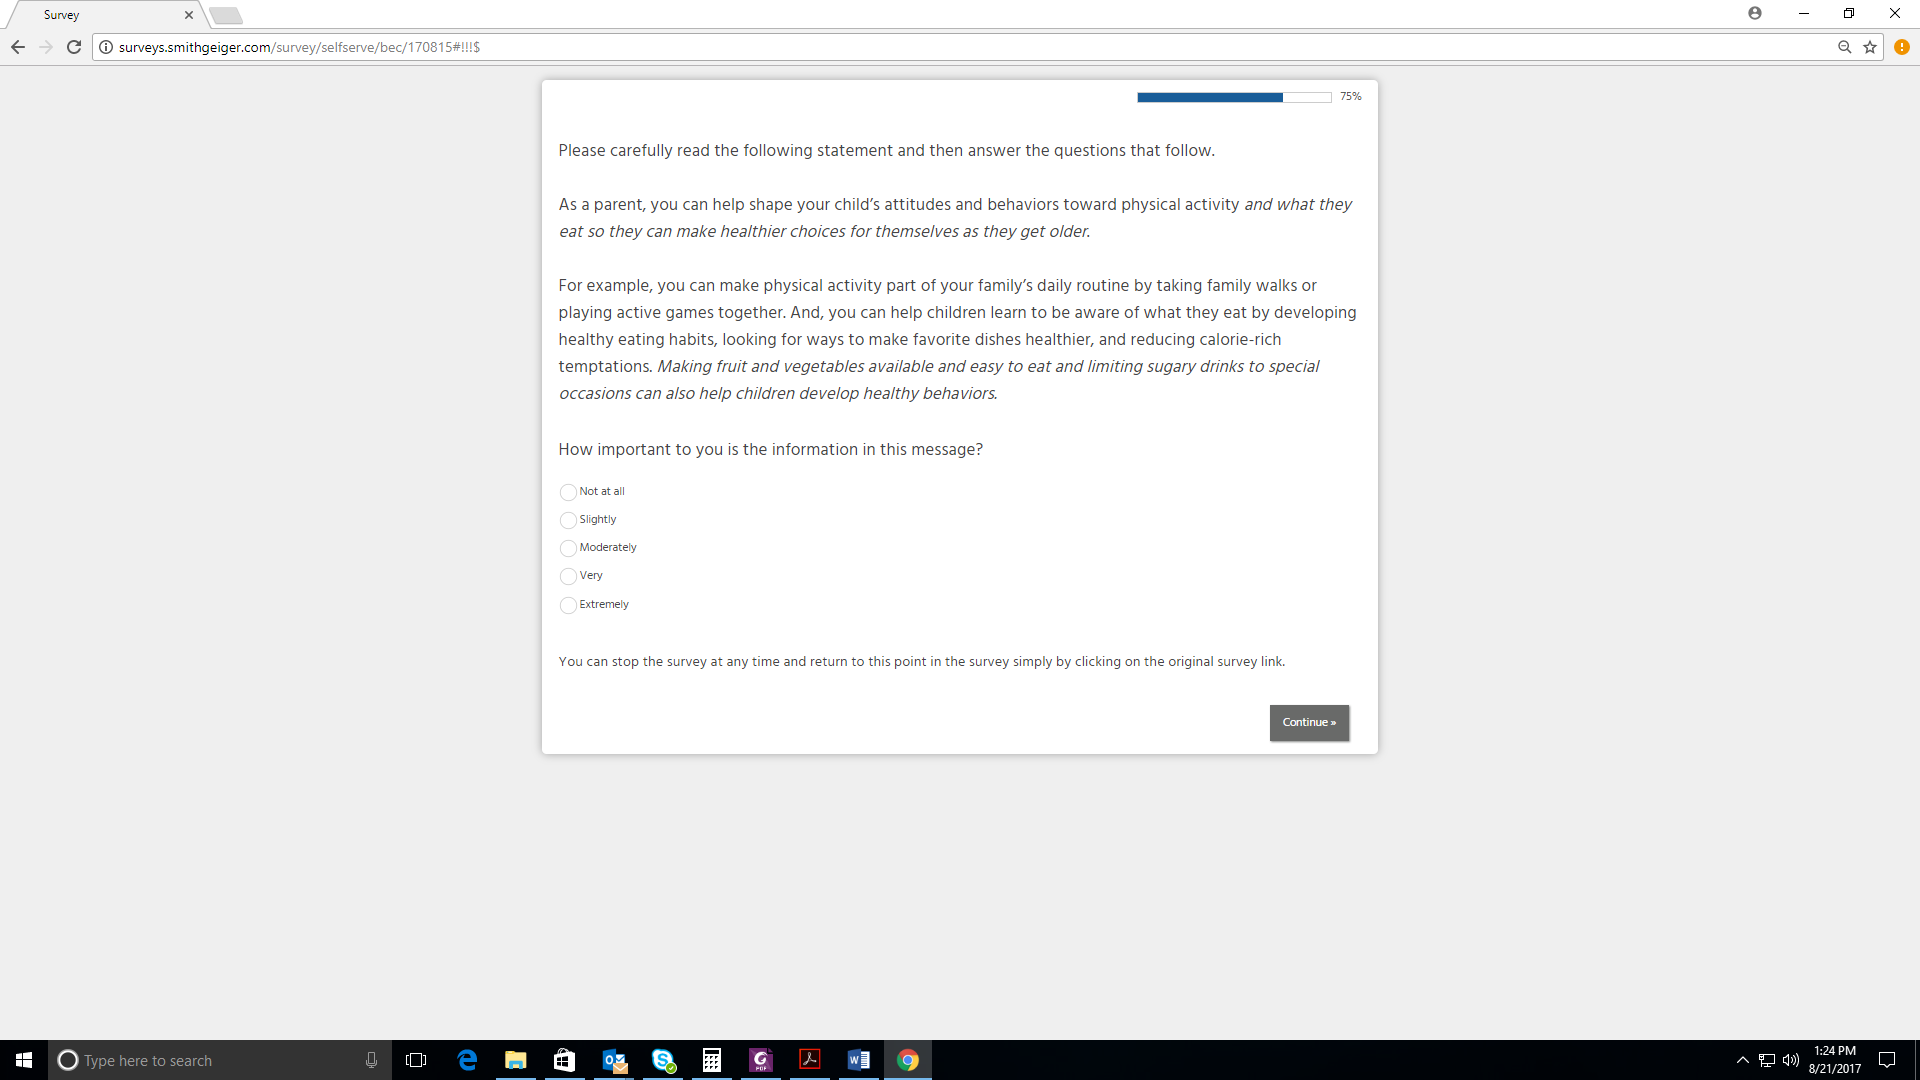Select the 'Moderately' radio button

click(x=568, y=548)
